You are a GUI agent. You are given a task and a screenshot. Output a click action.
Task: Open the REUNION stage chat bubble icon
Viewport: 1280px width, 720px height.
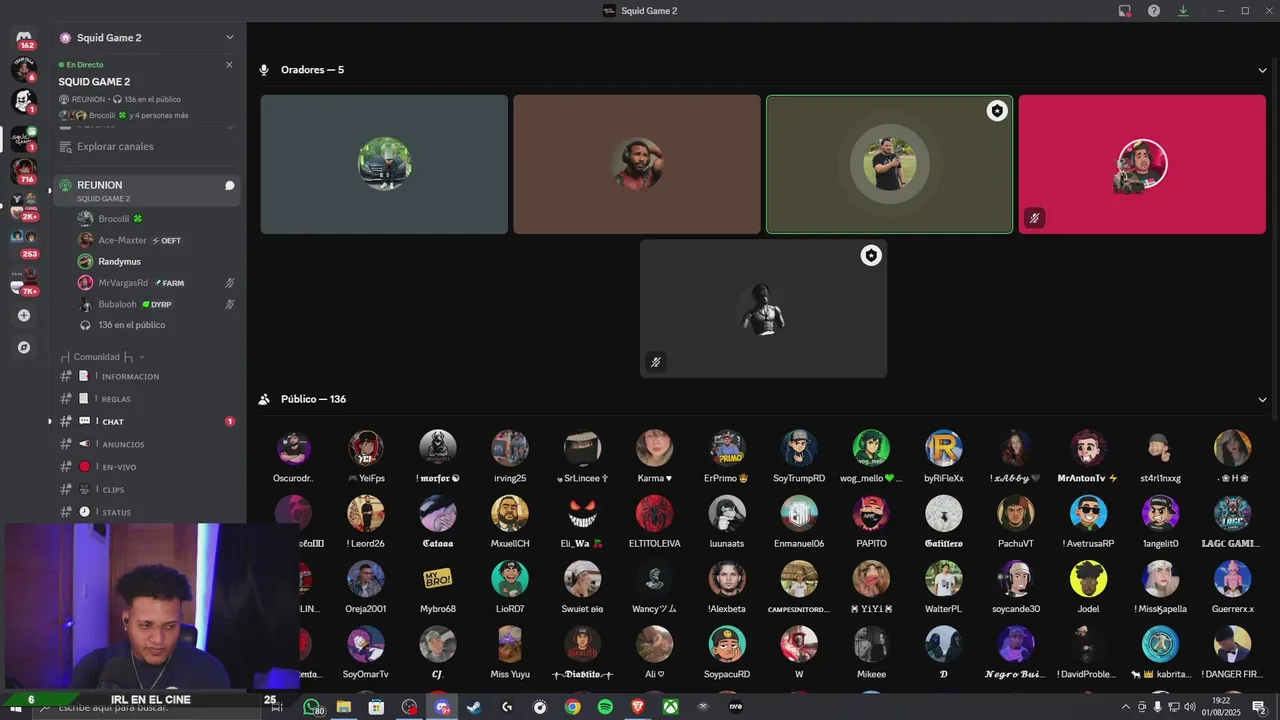229,185
